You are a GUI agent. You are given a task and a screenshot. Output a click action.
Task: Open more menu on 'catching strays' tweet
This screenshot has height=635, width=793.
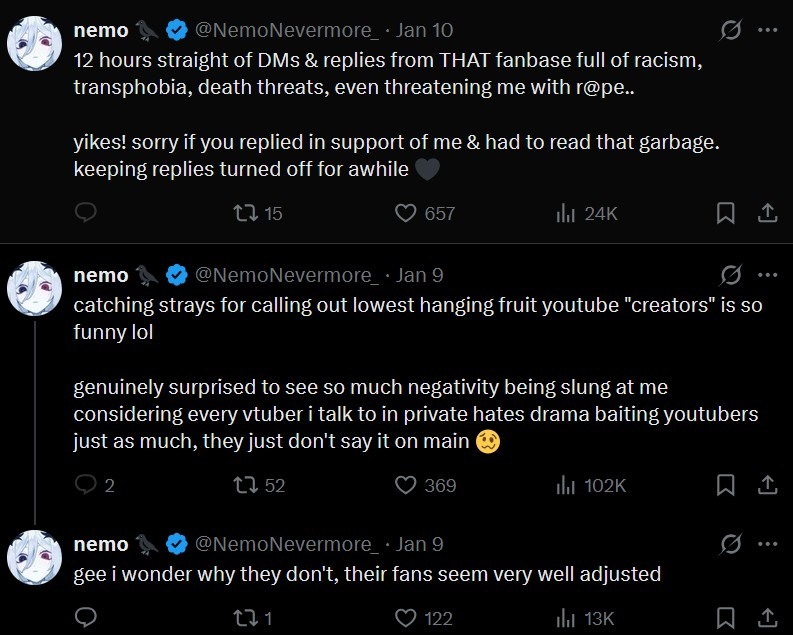click(767, 275)
